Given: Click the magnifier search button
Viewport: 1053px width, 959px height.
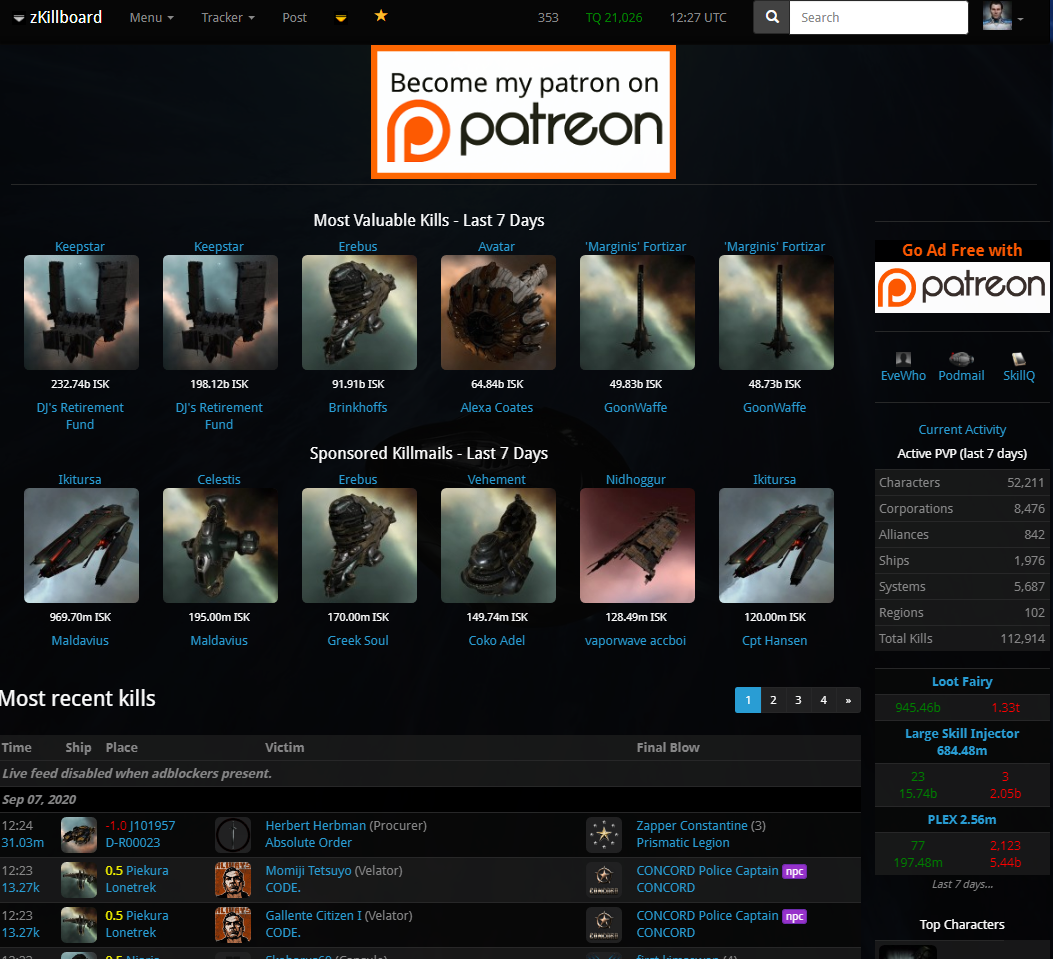Looking at the screenshot, I should (772, 17).
